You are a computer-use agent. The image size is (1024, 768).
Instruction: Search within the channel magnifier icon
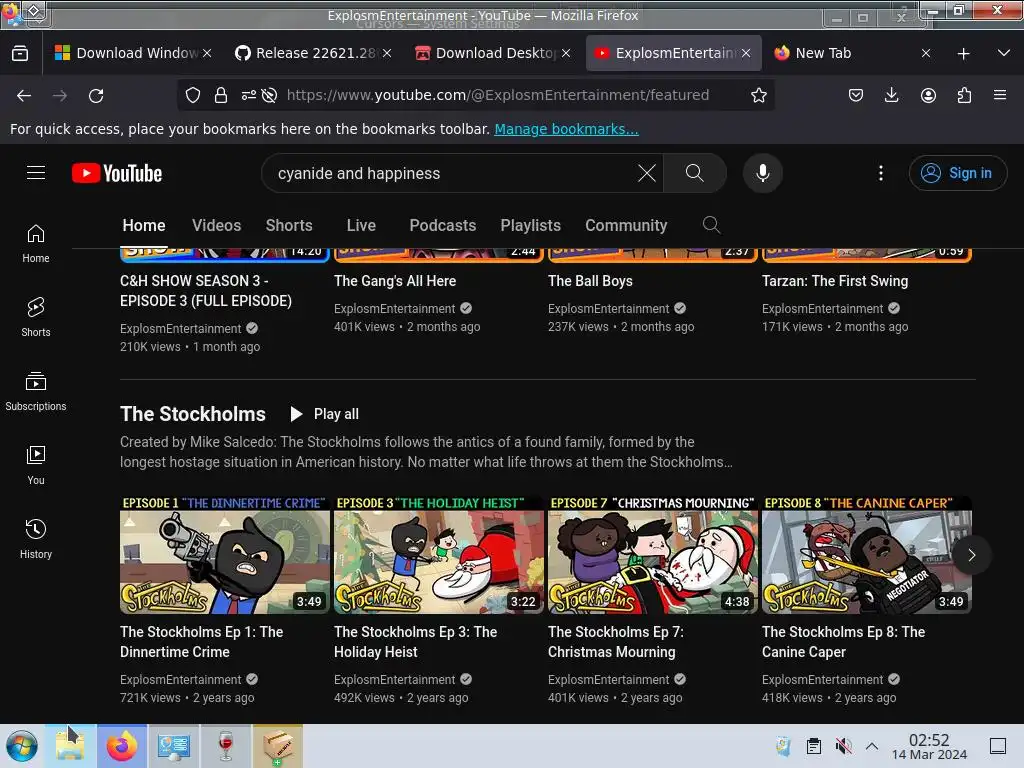click(711, 225)
